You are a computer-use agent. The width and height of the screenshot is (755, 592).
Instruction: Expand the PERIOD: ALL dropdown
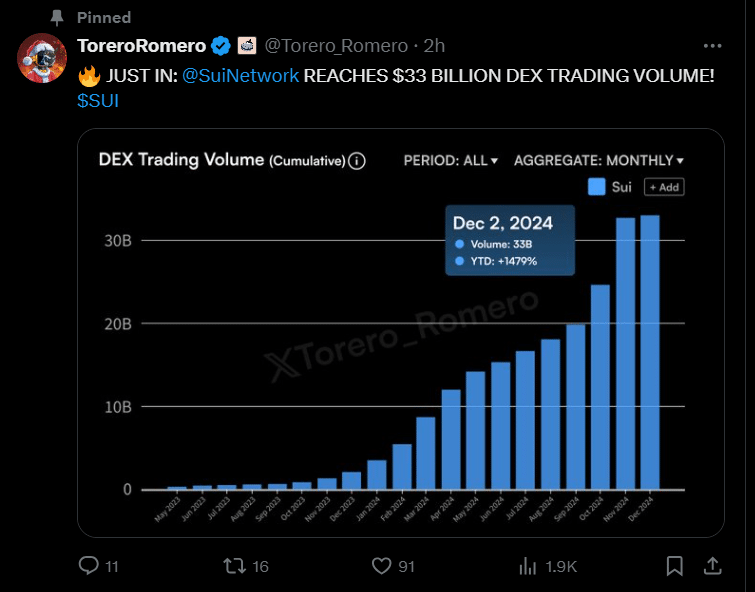click(x=451, y=160)
